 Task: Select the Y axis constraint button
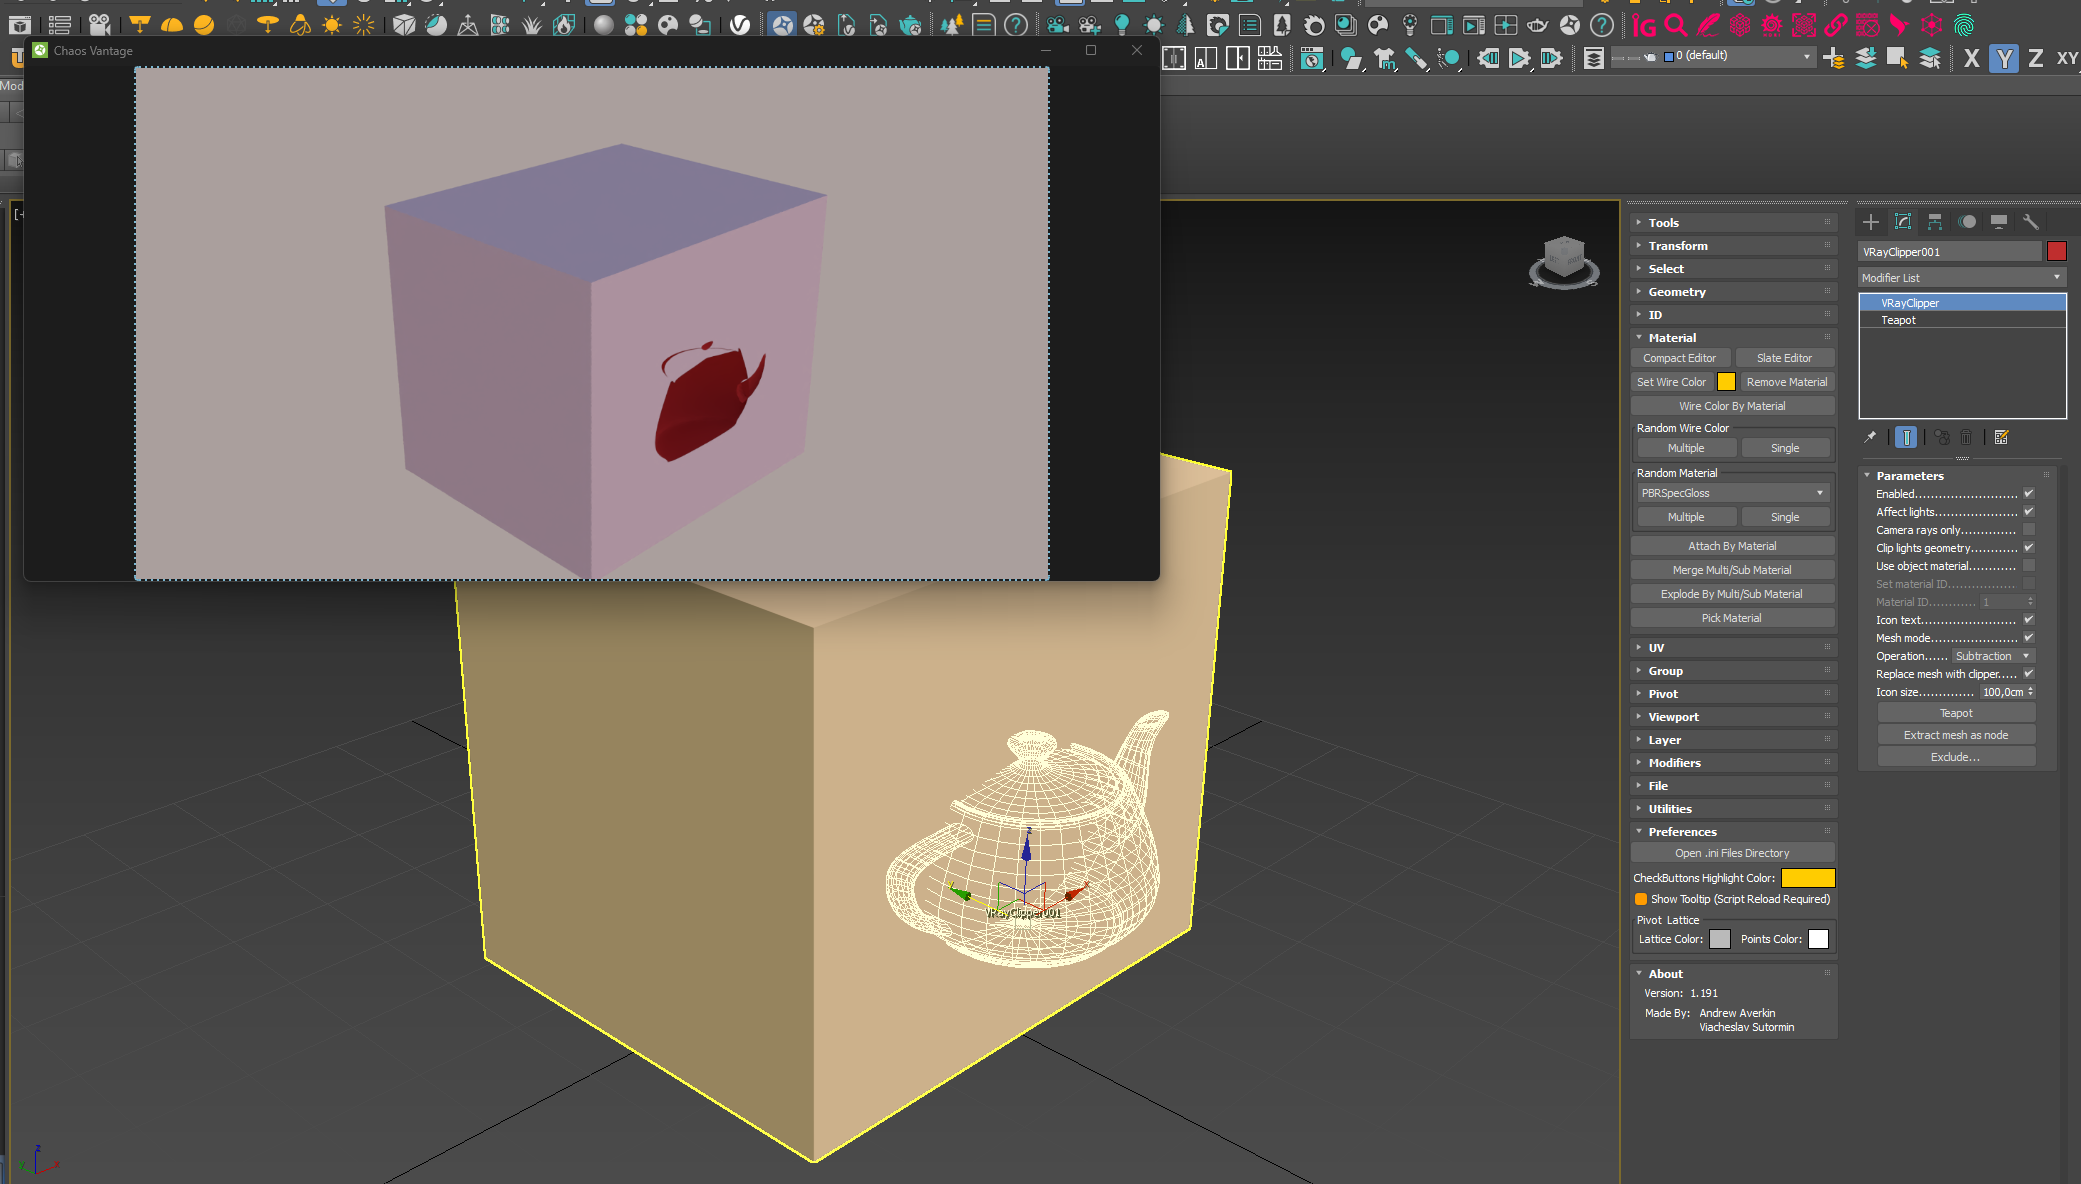click(x=2003, y=59)
